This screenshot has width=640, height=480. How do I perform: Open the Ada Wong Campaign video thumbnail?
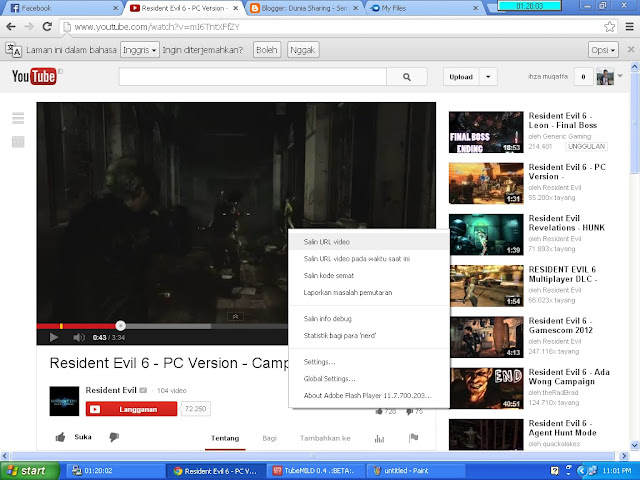(486, 388)
